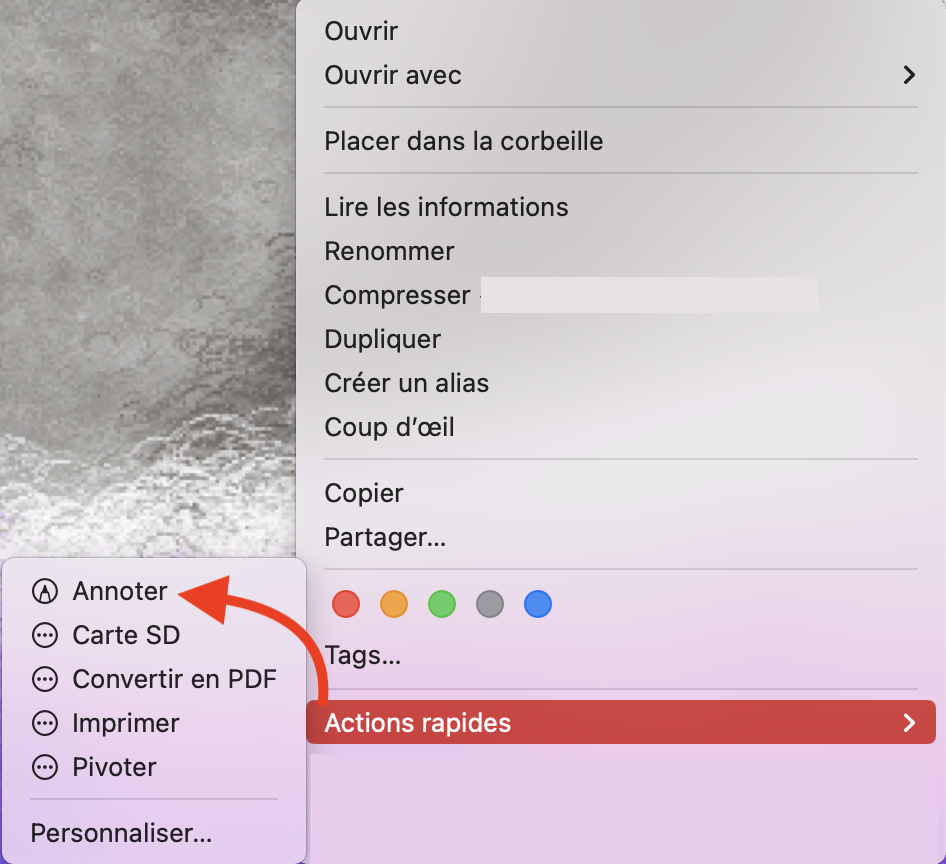Select Dupliquer menu entry
This screenshot has height=864, width=946.
[x=382, y=339]
